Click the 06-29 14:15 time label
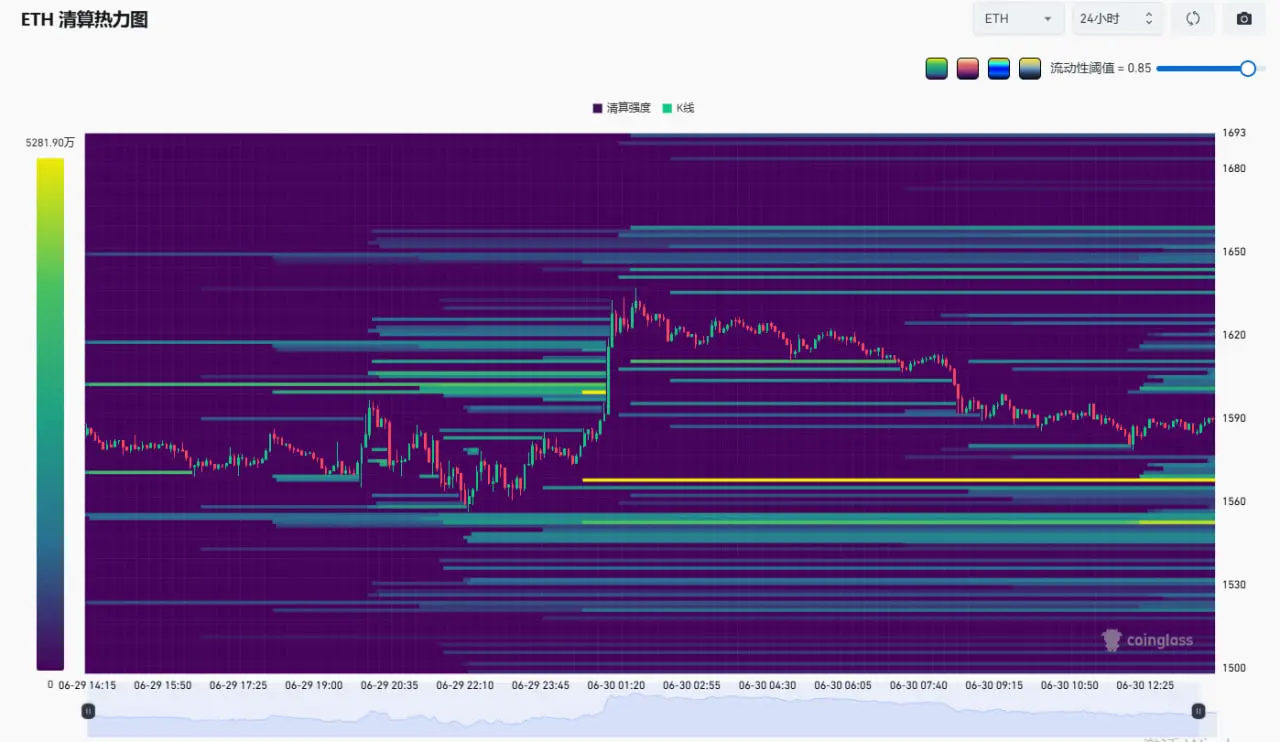This screenshot has height=742, width=1280. [x=87, y=685]
